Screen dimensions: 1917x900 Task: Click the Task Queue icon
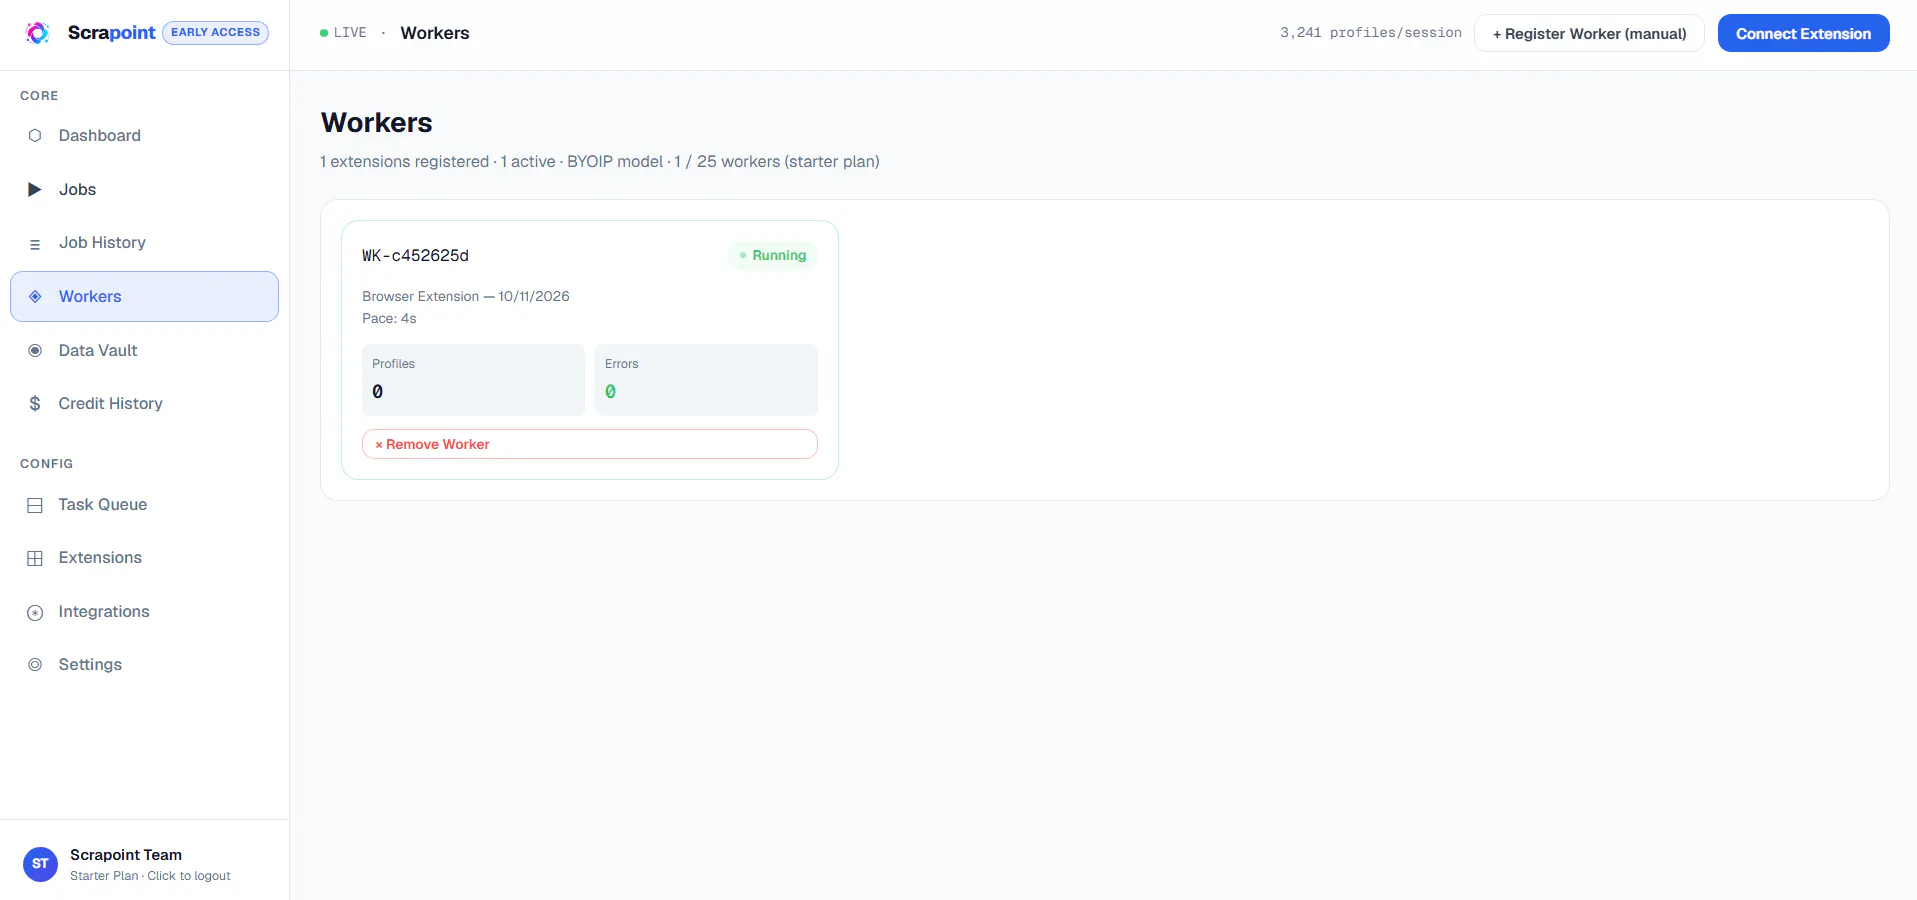pyautogui.click(x=35, y=506)
